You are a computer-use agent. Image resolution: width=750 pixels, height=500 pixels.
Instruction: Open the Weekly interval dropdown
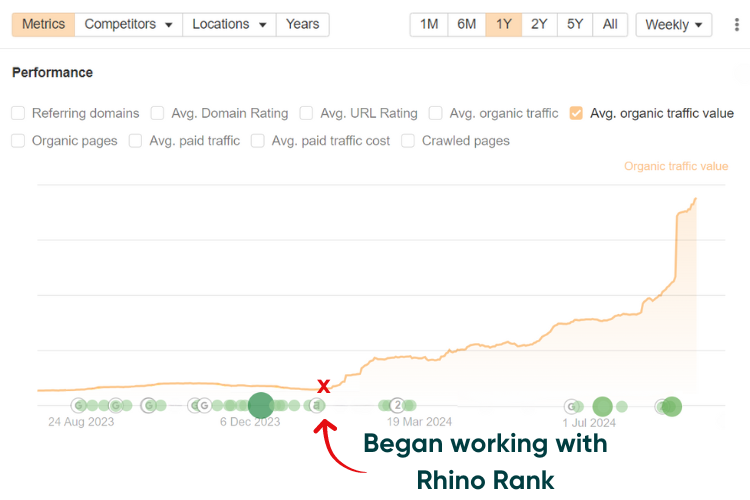click(673, 24)
